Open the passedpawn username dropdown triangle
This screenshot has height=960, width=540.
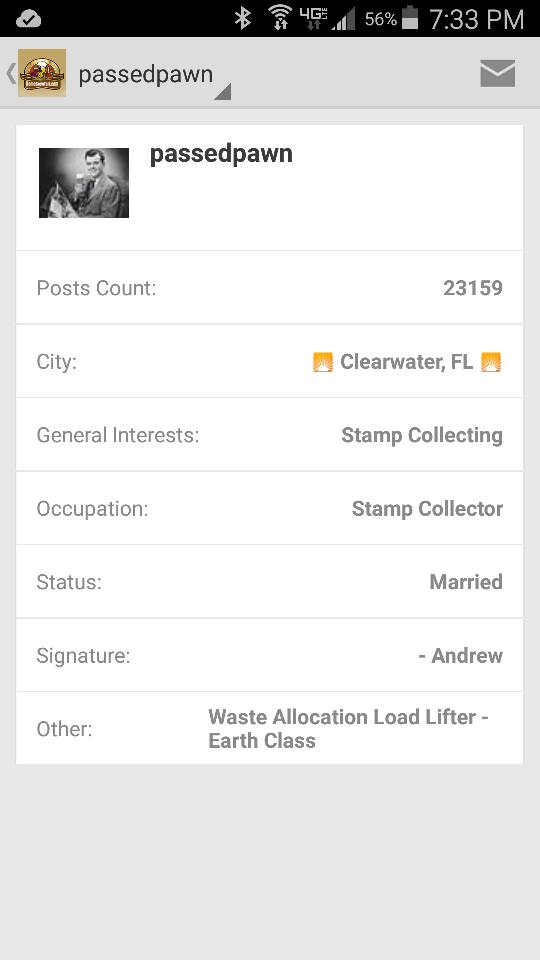pyautogui.click(x=222, y=92)
